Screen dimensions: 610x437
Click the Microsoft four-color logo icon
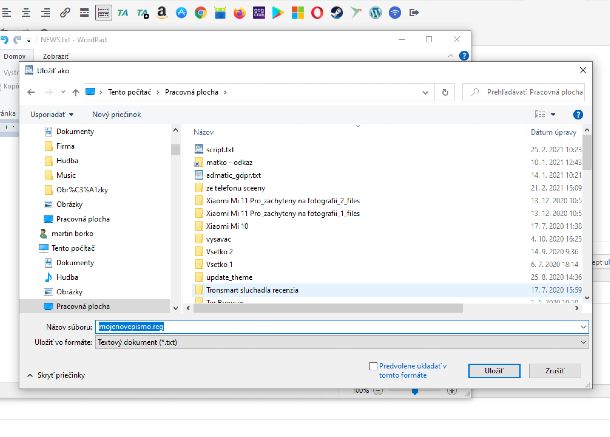point(298,13)
